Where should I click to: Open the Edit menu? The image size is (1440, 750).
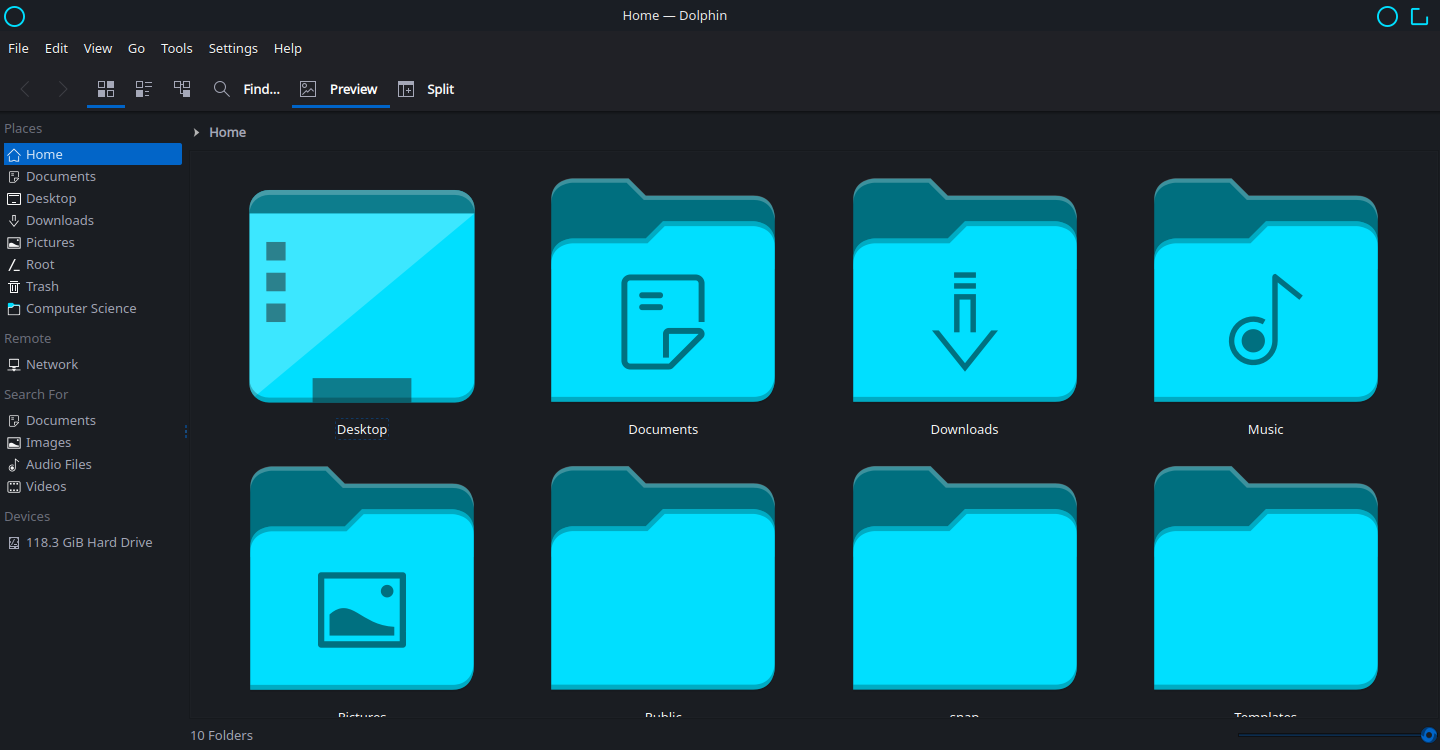(56, 48)
